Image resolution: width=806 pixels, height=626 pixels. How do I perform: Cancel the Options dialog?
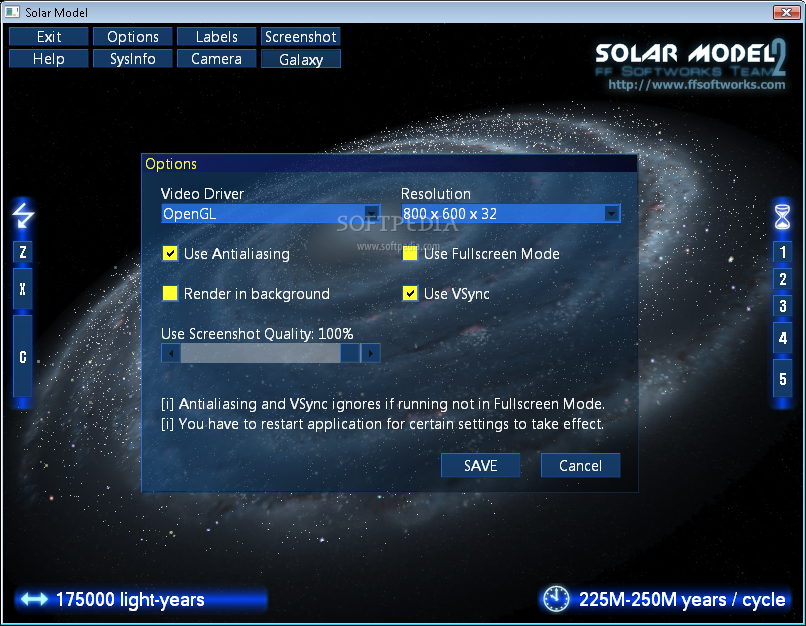pyautogui.click(x=580, y=465)
